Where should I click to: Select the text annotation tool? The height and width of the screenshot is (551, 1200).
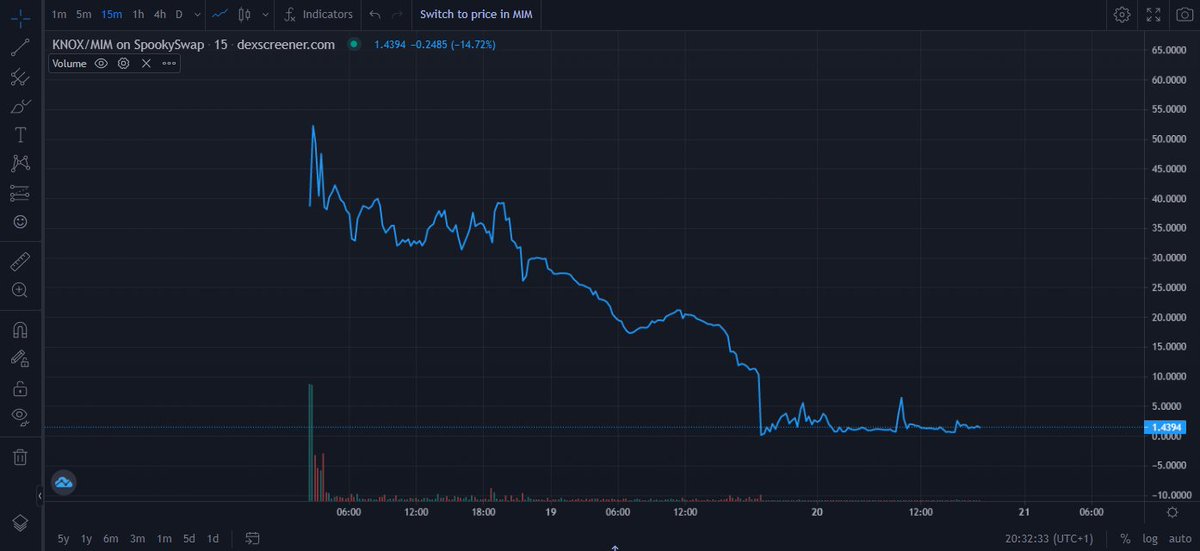click(19, 135)
